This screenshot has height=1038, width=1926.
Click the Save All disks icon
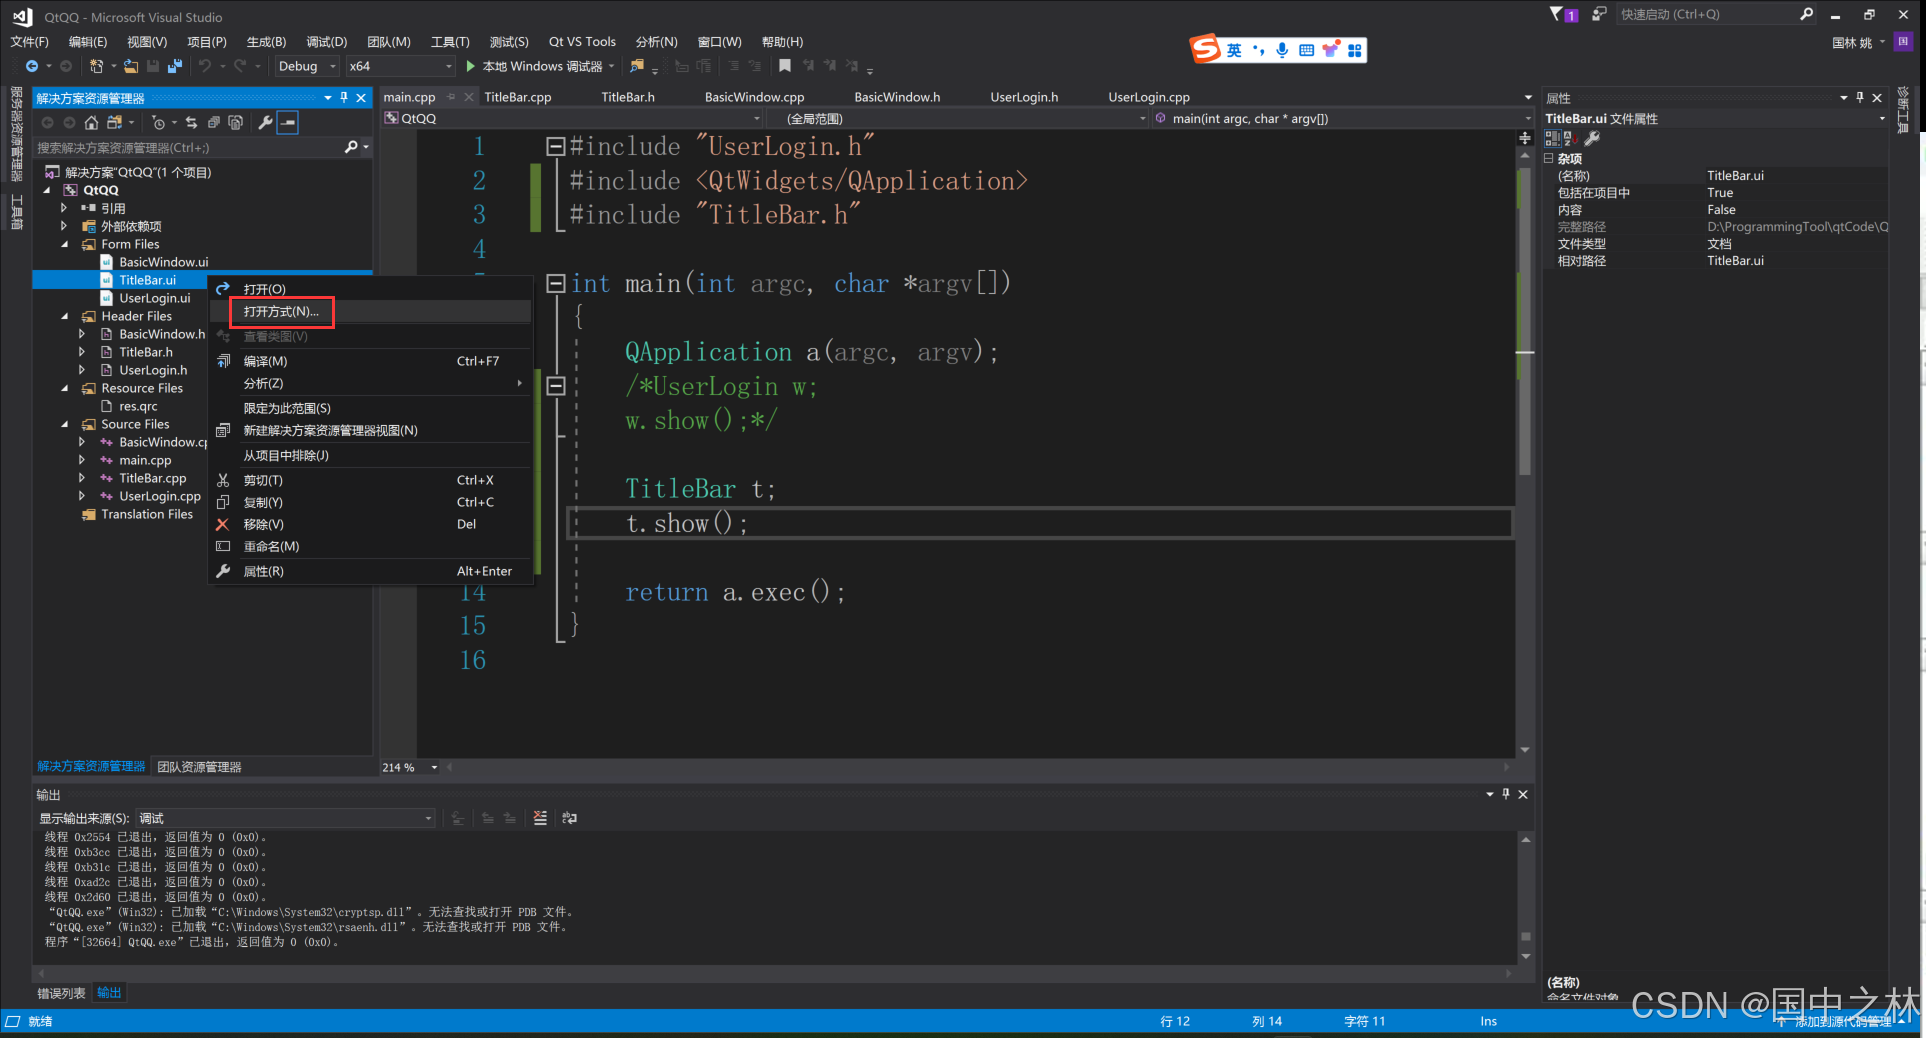[175, 66]
